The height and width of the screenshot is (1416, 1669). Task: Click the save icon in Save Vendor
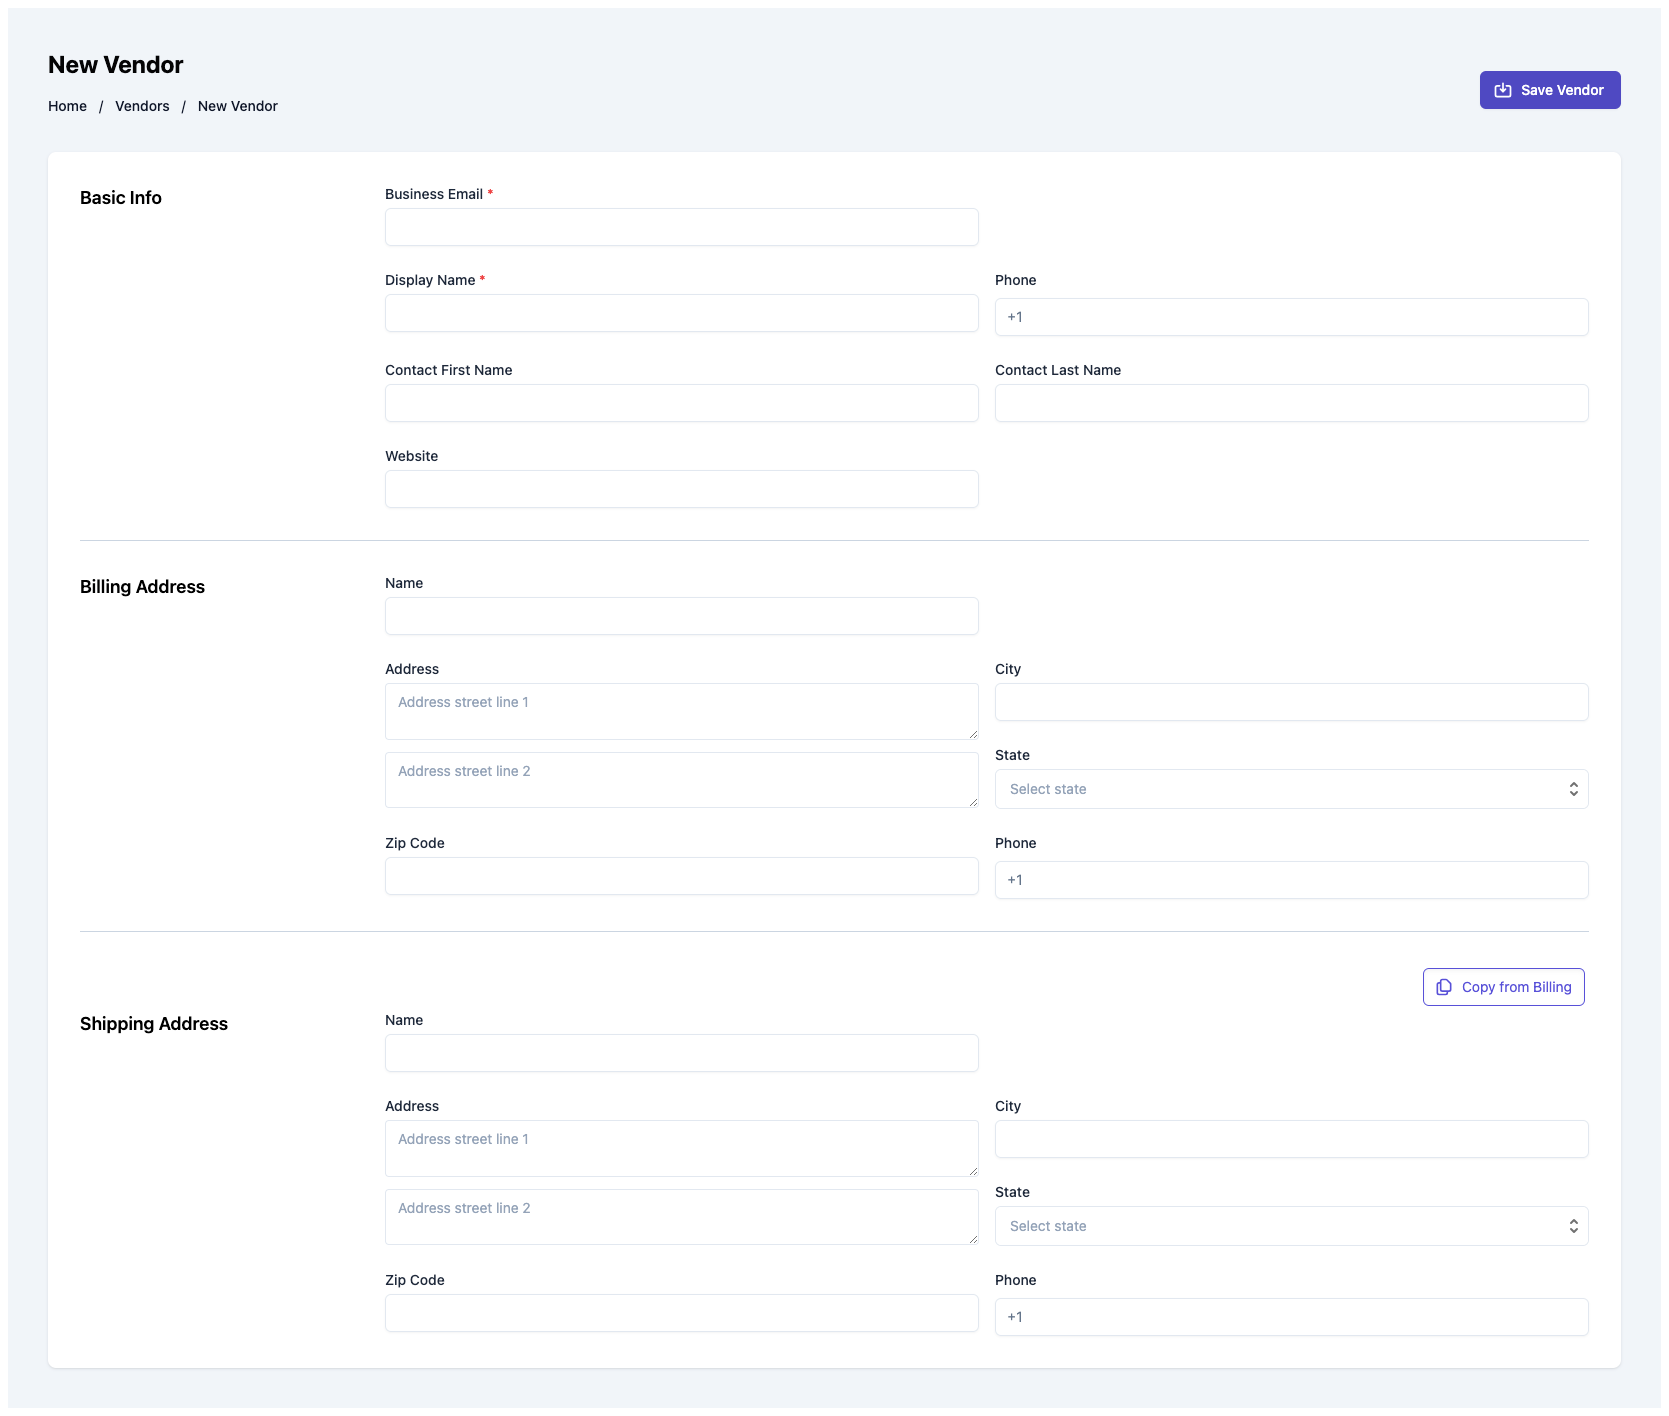point(1502,90)
